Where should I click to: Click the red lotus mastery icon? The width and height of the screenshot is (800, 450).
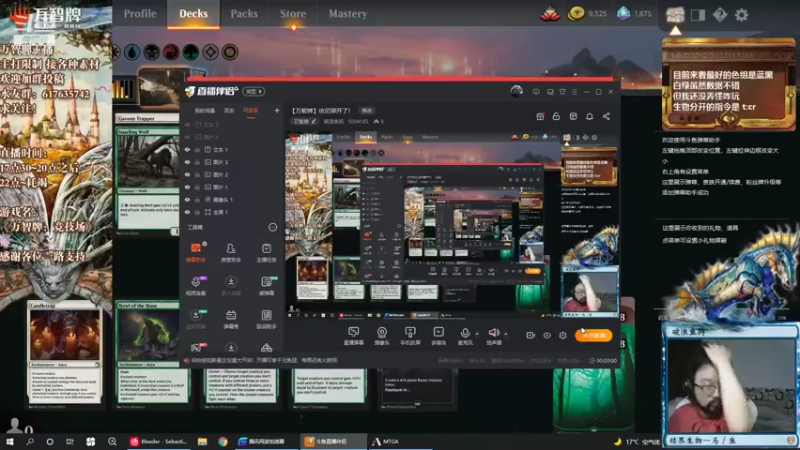point(550,14)
